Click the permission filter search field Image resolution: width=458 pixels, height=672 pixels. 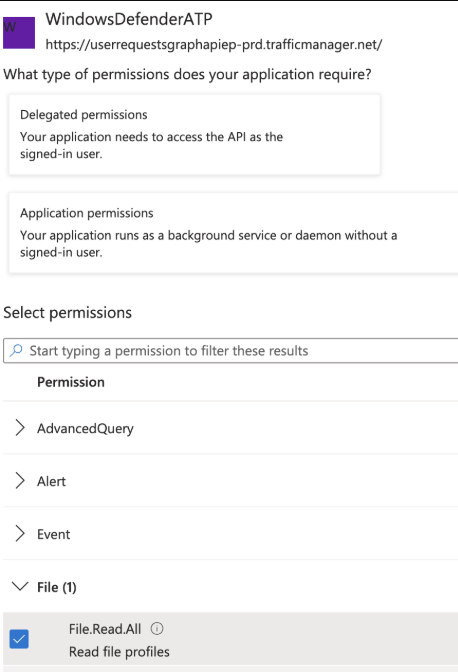pos(230,351)
